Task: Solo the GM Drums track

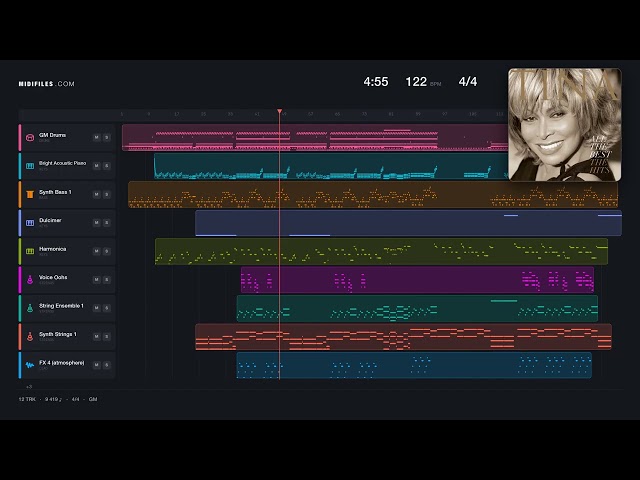Action: point(107,138)
